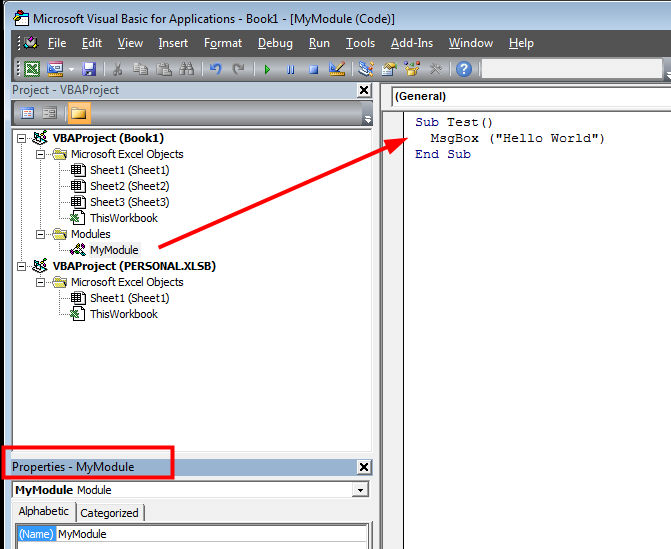Open the Help menu
This screenshot has width=671, height=549.
(521, 43)
